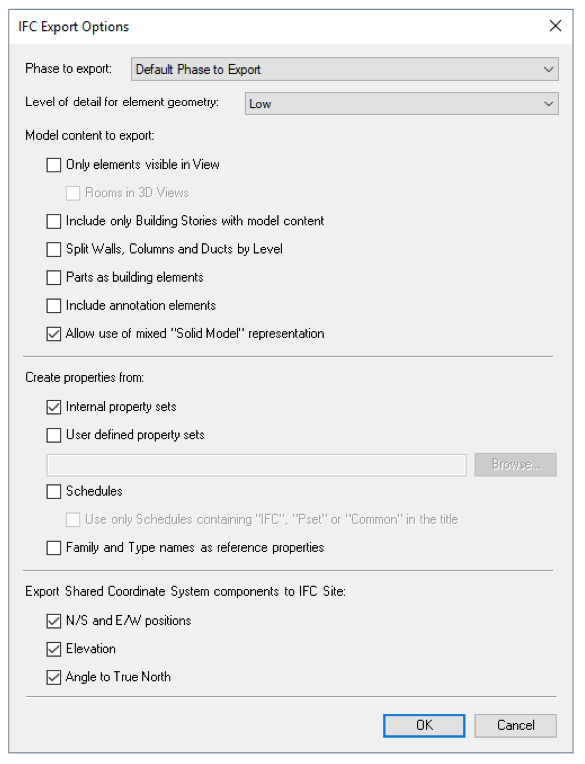Confirm with the OK button
The height and width of the screenshot is (764, 585).
[x=424, y=726]
